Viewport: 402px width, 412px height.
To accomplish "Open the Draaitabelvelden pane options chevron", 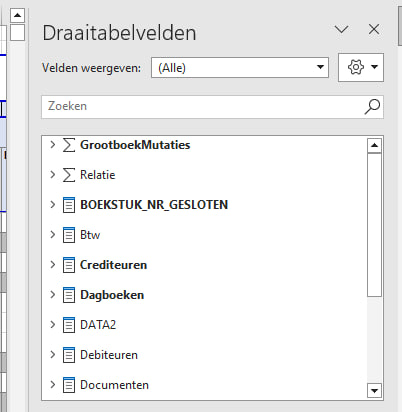I will 341,29.
